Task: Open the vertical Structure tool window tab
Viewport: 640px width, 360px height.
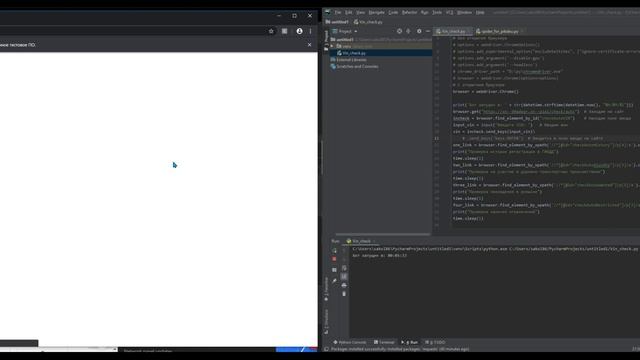Action: (x=326, y=322)
